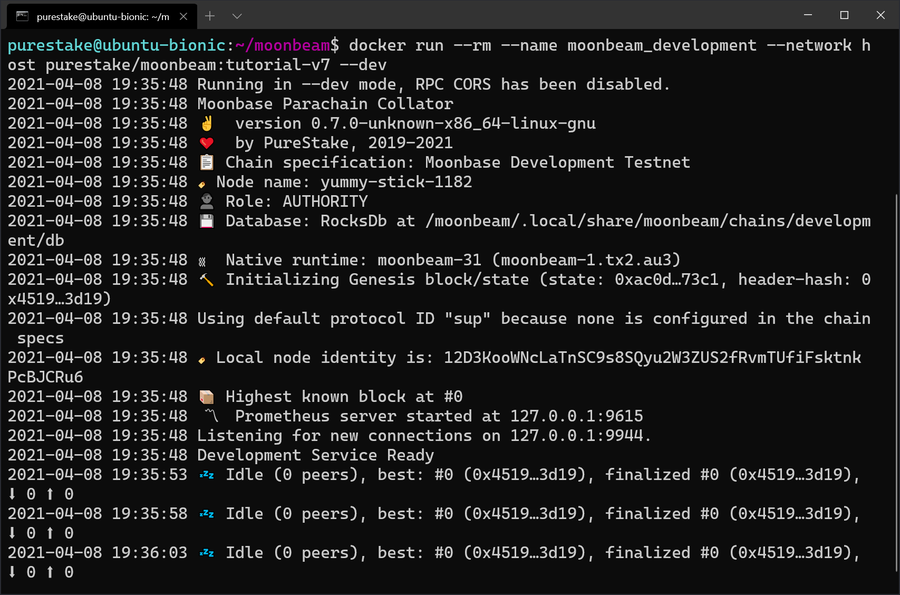Click 'Moonbase Parachain Collator' text
The image size is (900, 595).
pos(325,104)
